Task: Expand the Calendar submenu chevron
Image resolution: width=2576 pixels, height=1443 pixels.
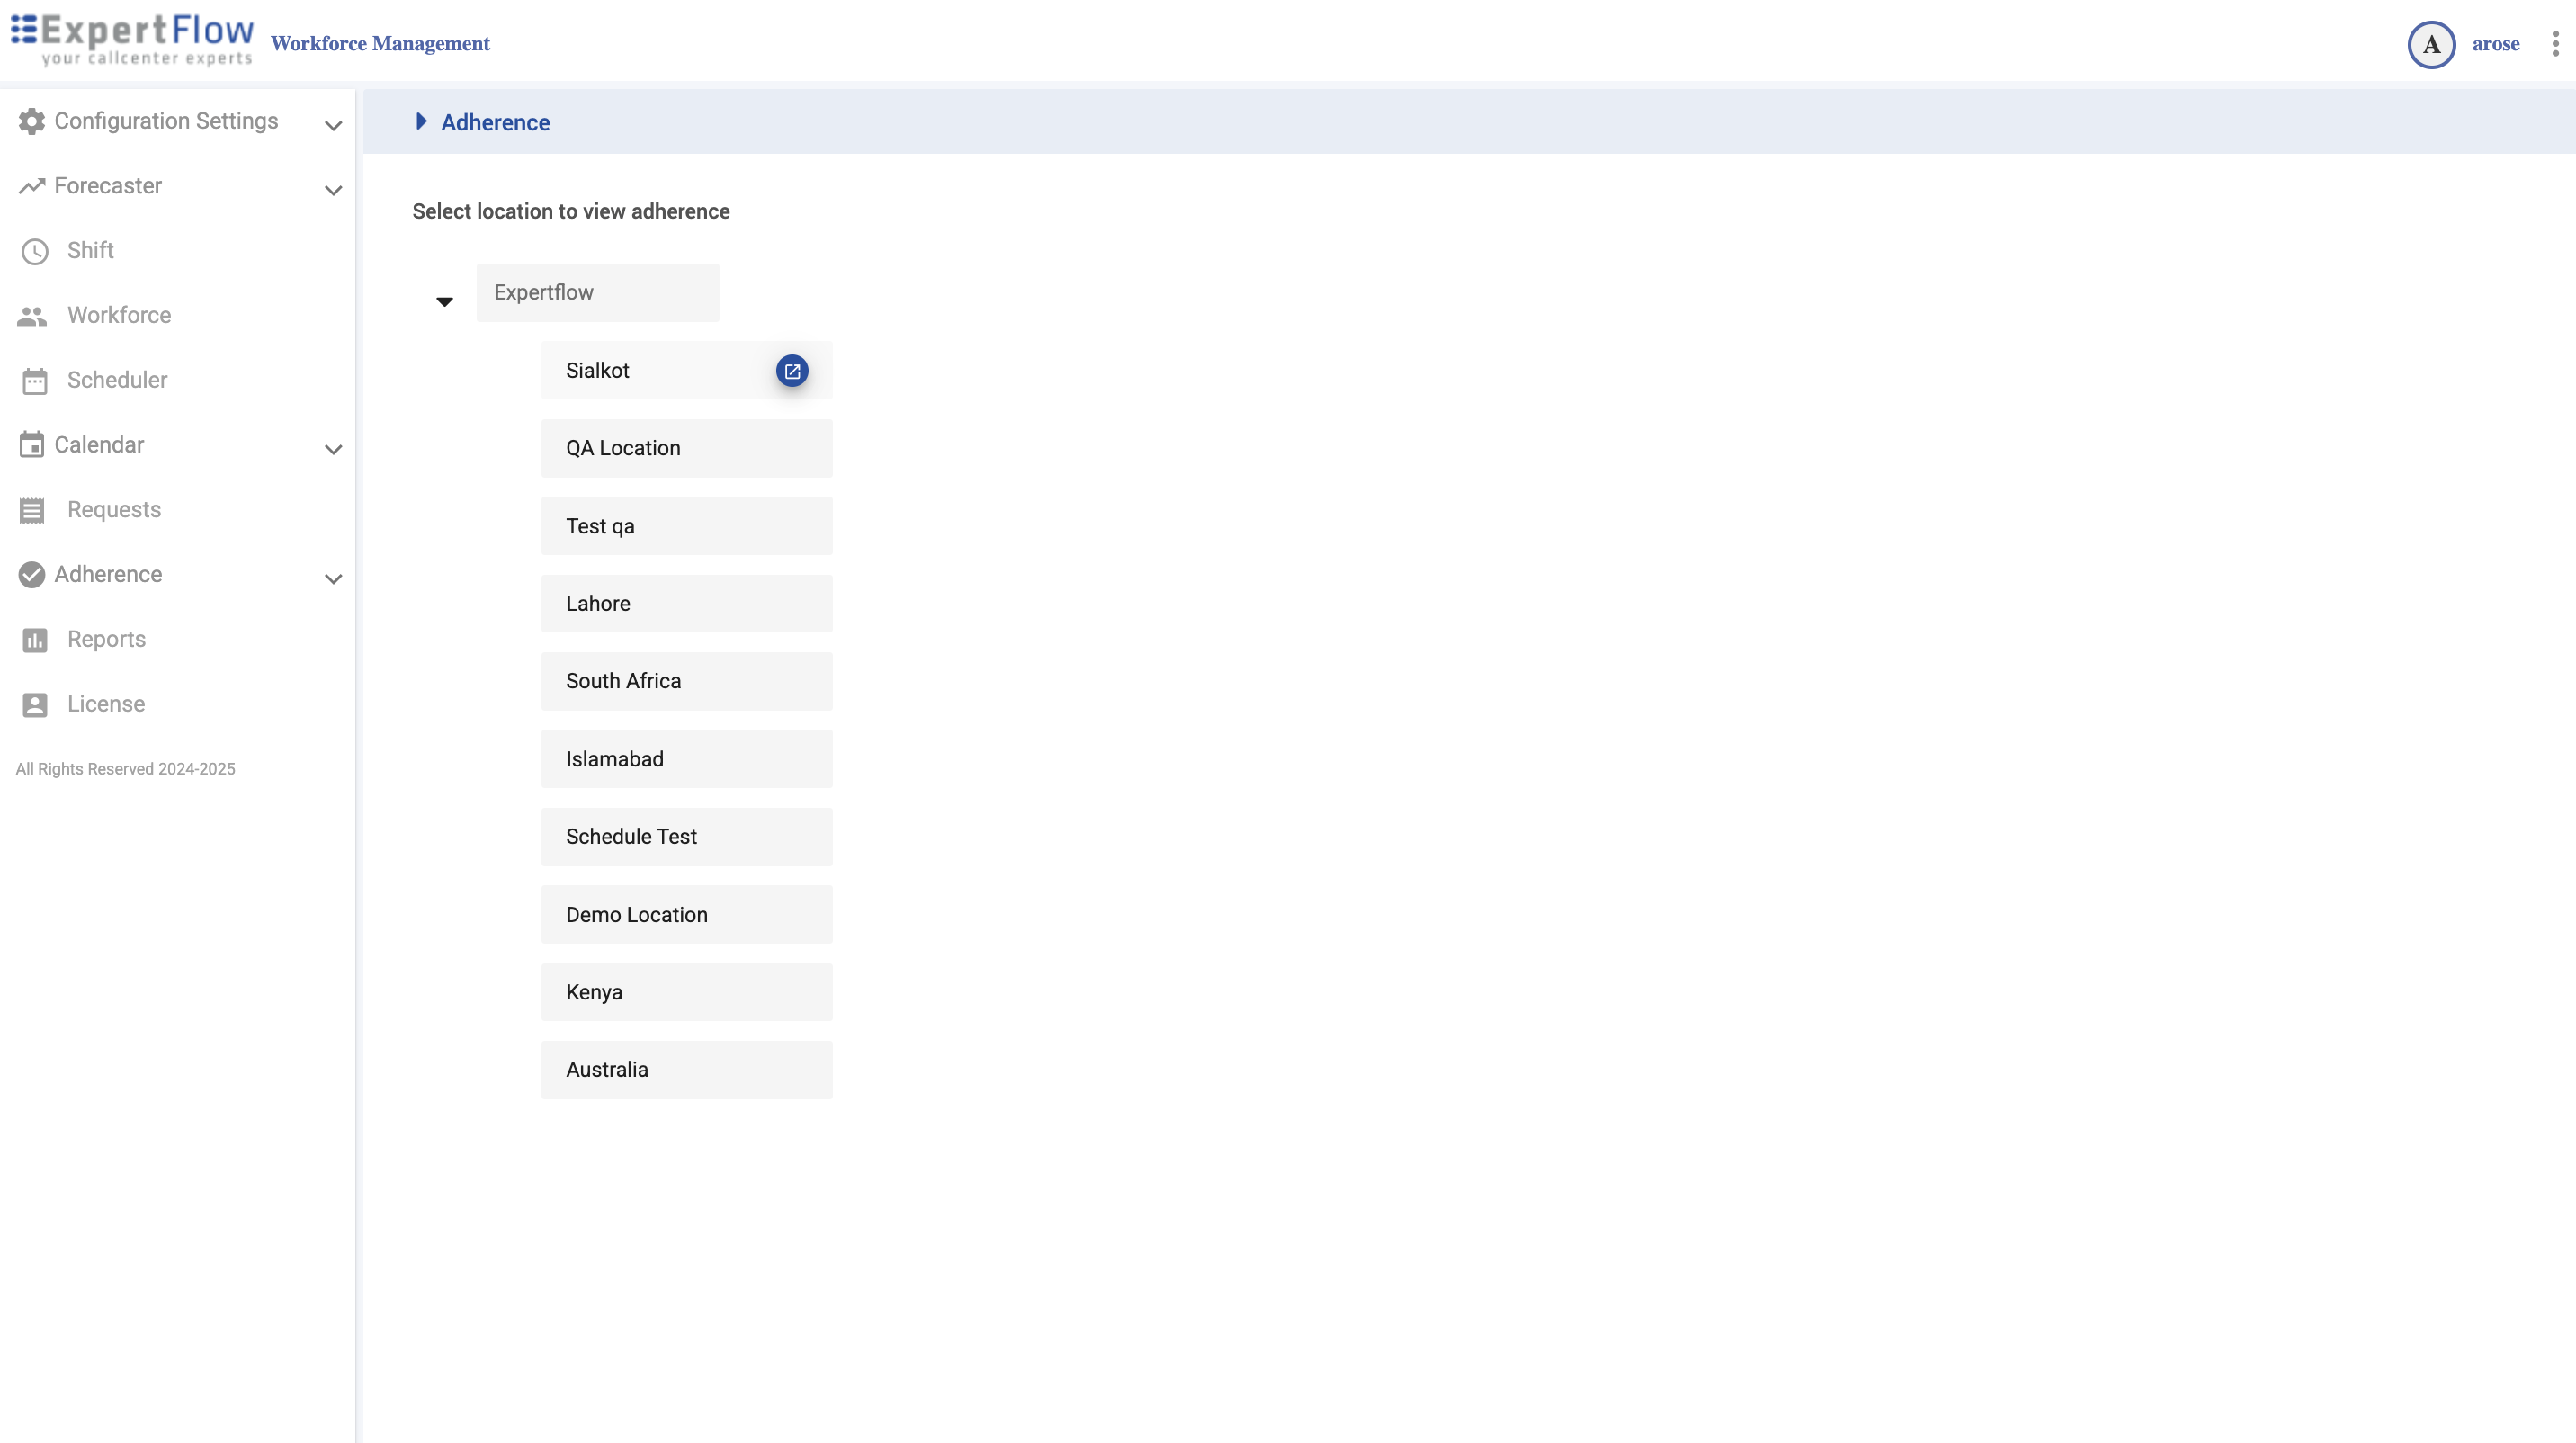Action: 333,449
